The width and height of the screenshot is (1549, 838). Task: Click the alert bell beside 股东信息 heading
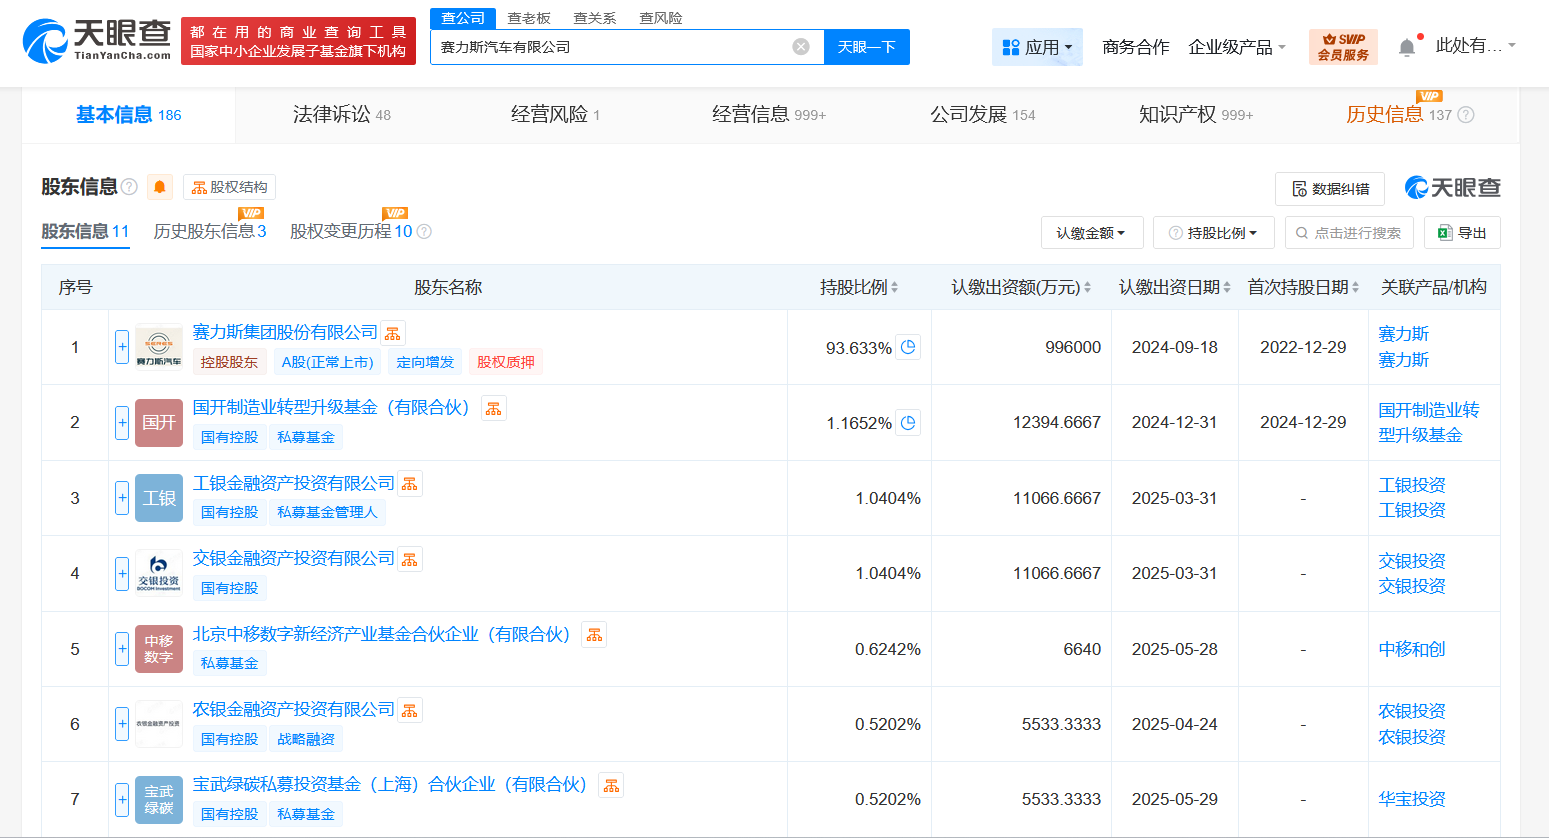[159, 187]
